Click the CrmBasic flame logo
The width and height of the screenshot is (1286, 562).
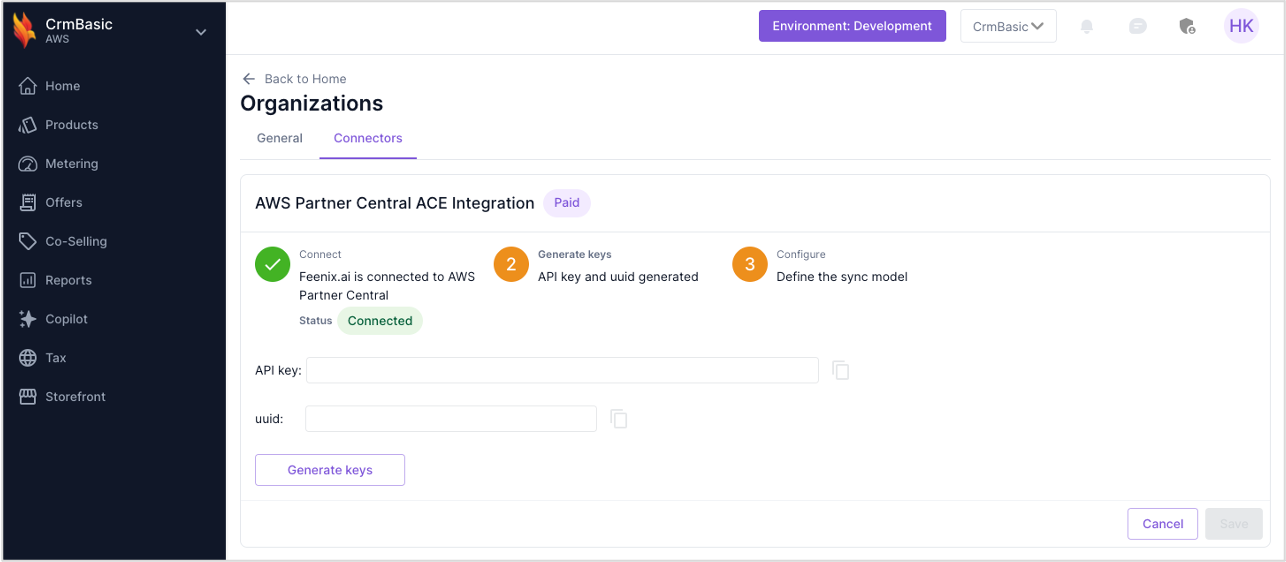(24, 31)
